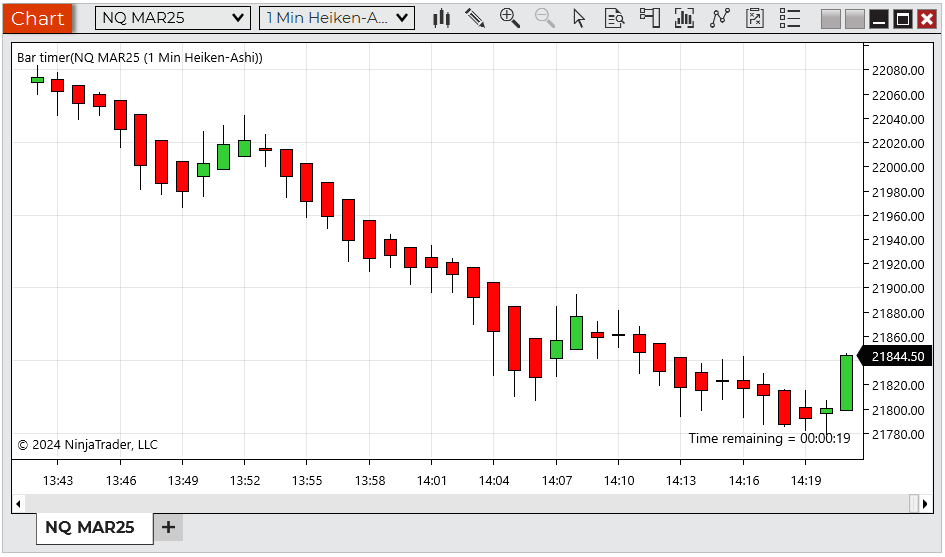Screen dimensions: 945x557
Task: Switch to the NQ MAR25 tab
Action: pos(90,527)
